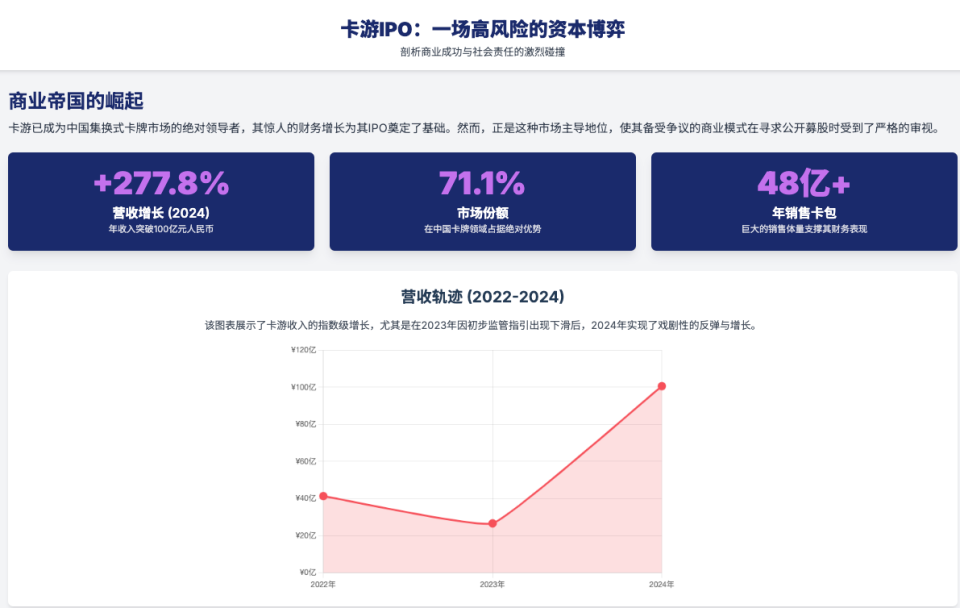Click the ¥80亿 y-axis label

[x=306, y=424]
